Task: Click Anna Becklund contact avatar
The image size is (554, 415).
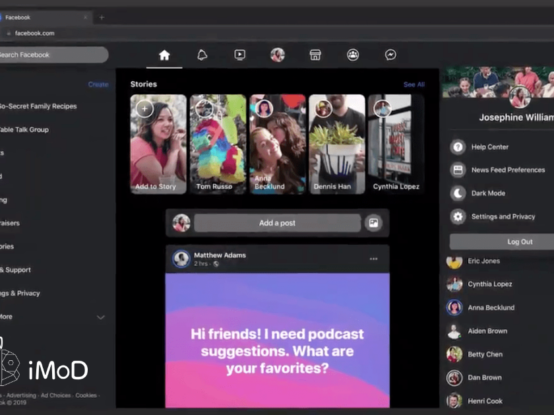Action: pyautogui.click(x=454, y=307)
